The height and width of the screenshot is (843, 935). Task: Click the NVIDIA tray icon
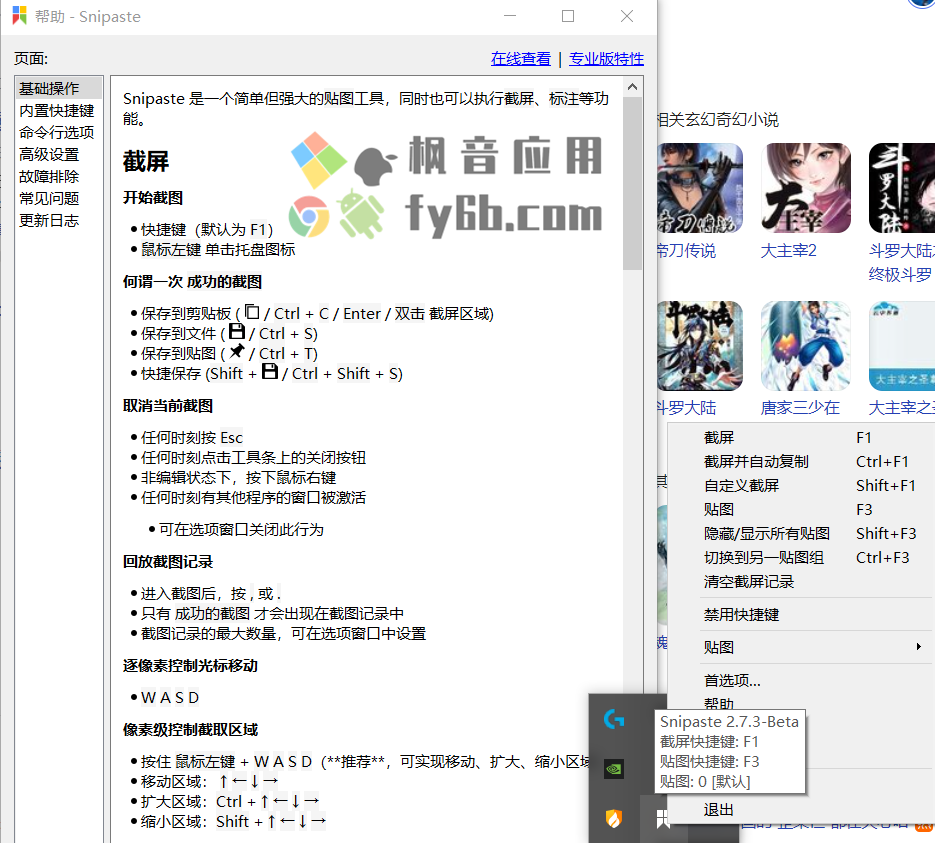click(x=614, y=769)
